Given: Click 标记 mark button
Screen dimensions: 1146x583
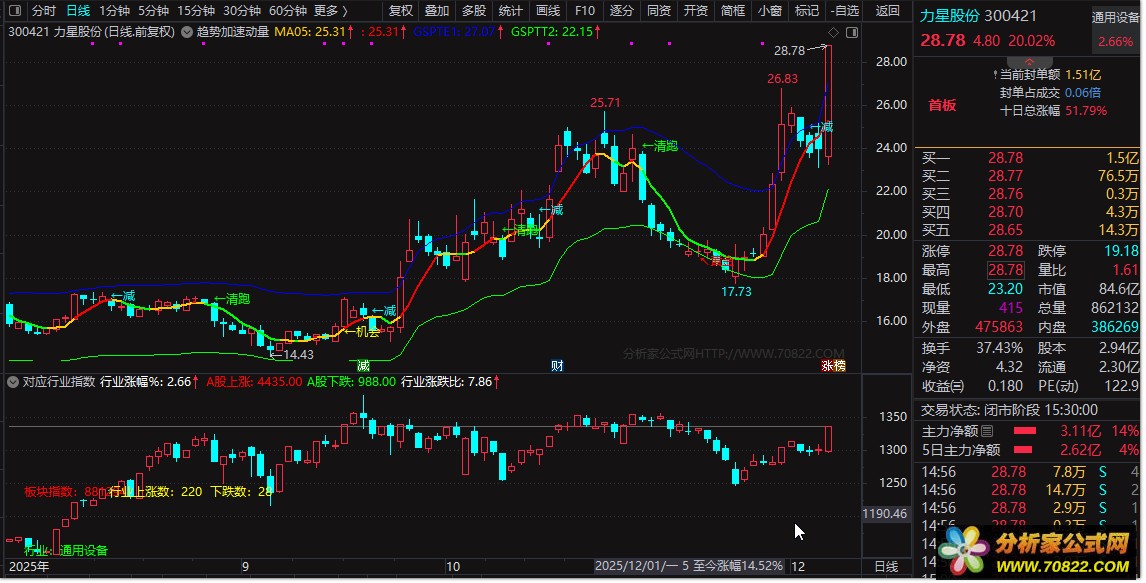Looking at the screenshot, I should pyautogui.click(x=807, y=10).
